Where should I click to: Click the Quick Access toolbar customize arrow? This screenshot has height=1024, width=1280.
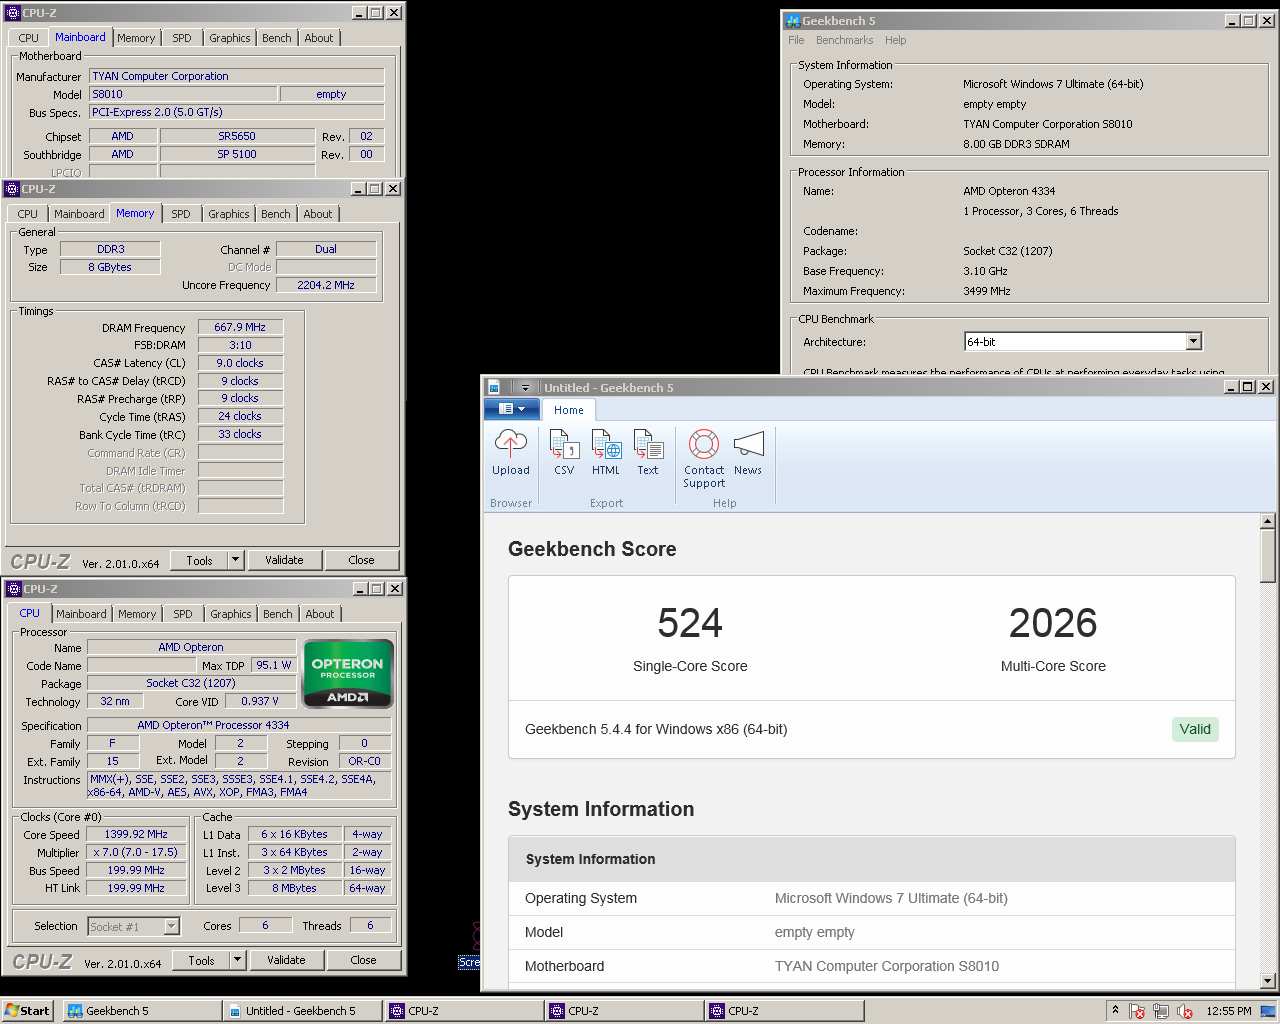pos(525,388)
